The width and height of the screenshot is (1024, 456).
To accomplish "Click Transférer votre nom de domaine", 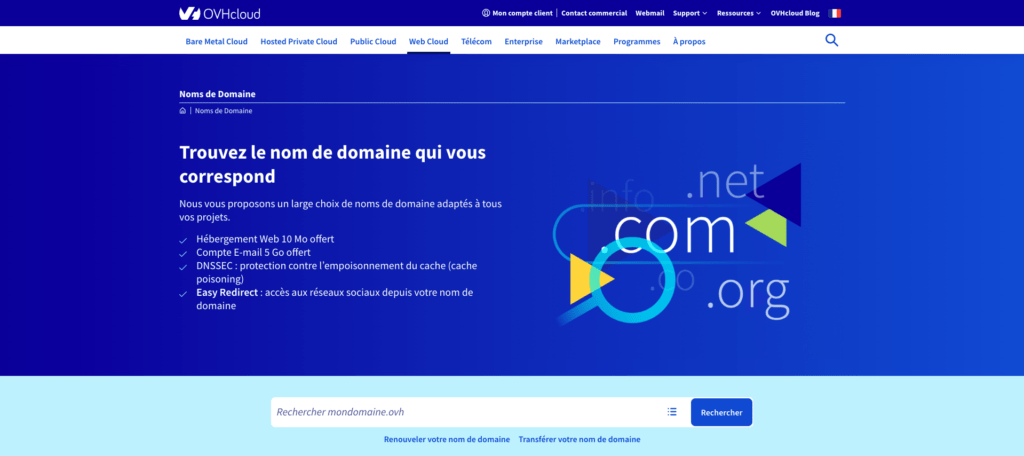I will (579, 440).
